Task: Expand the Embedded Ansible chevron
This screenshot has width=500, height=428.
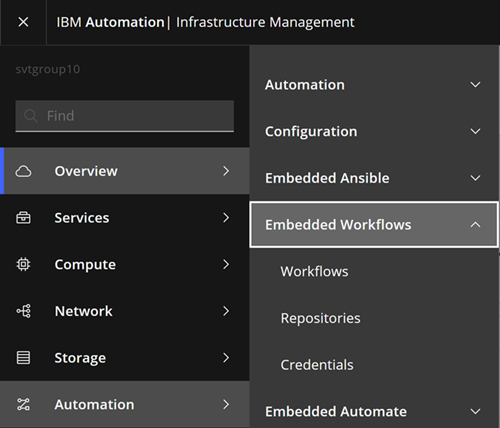Action: [475, 178]
